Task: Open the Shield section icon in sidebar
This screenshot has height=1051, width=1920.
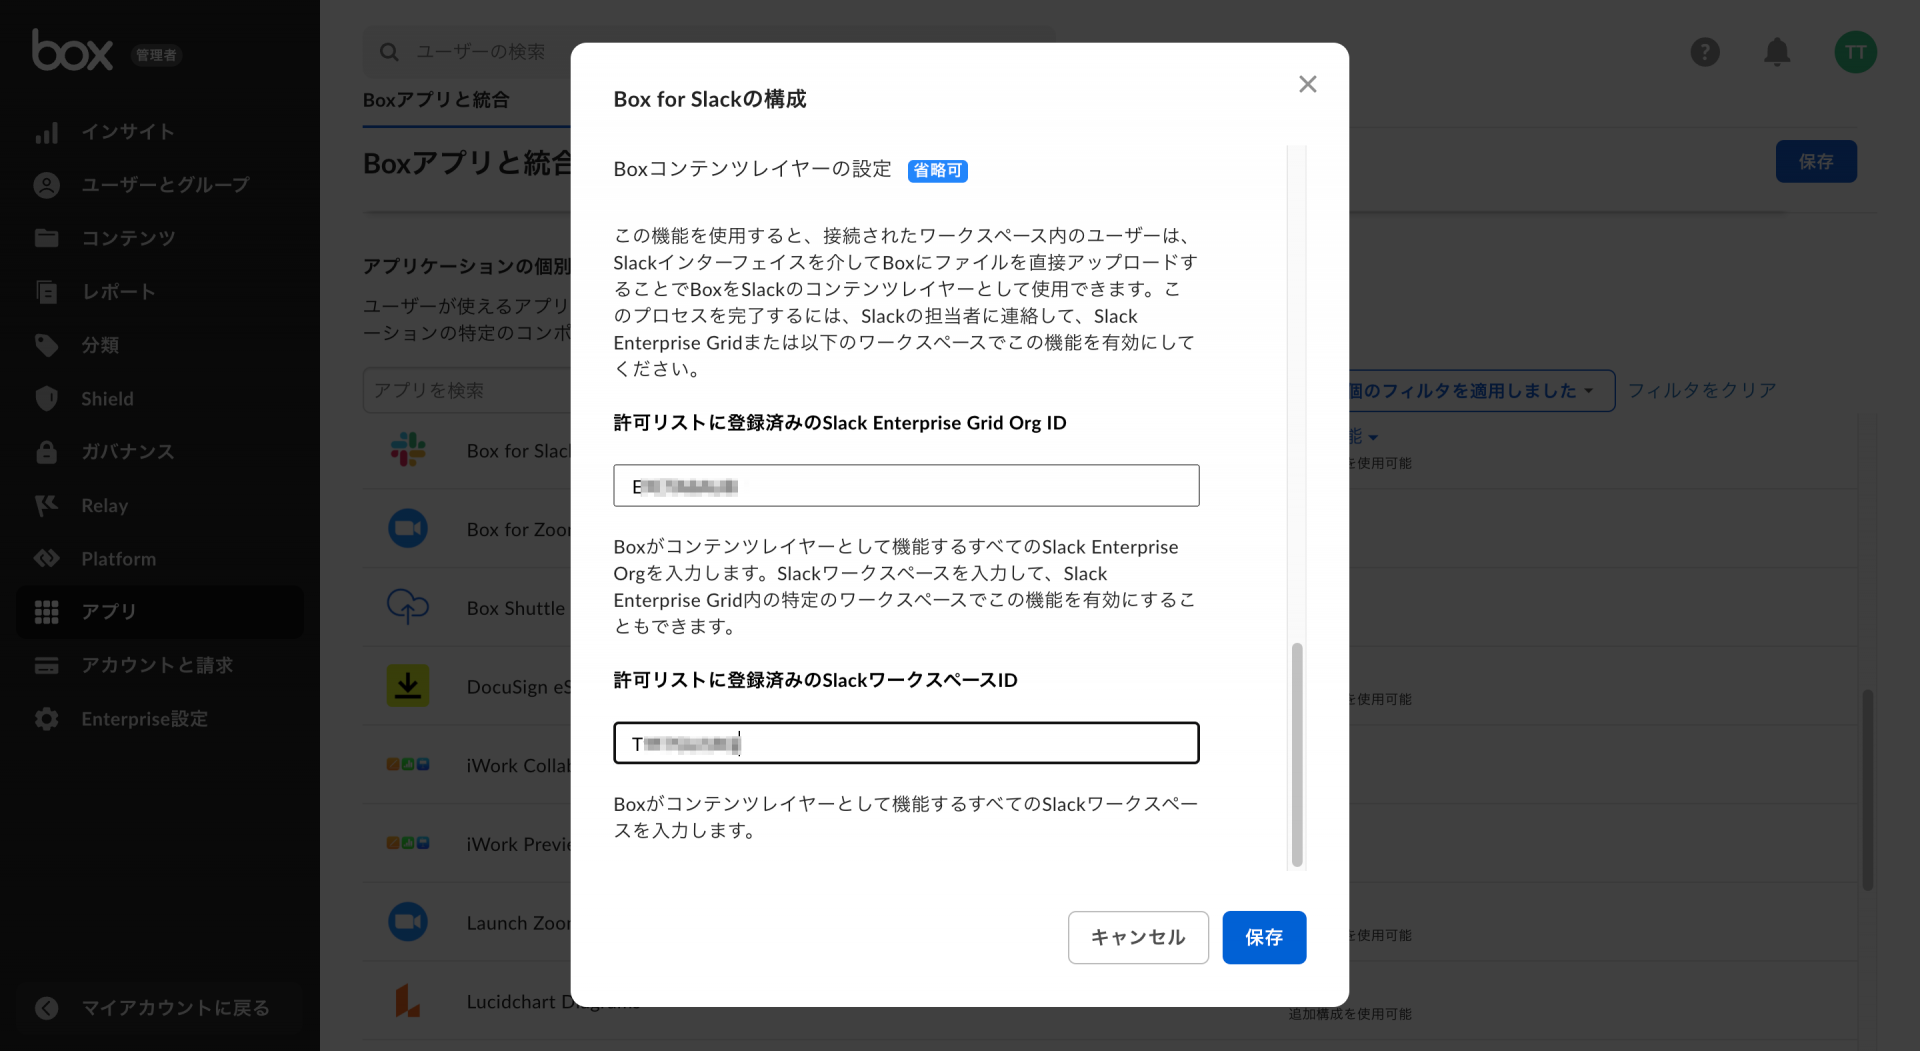Action: [x=47, y=398]
